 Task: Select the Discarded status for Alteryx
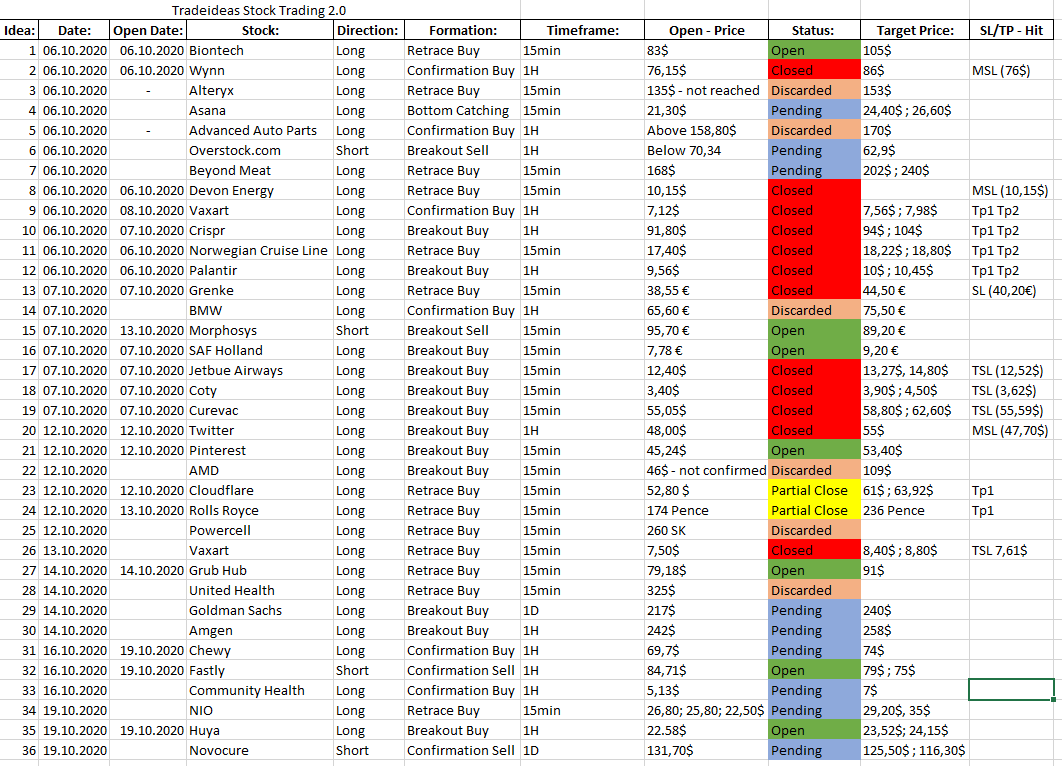tap(814, 91)
